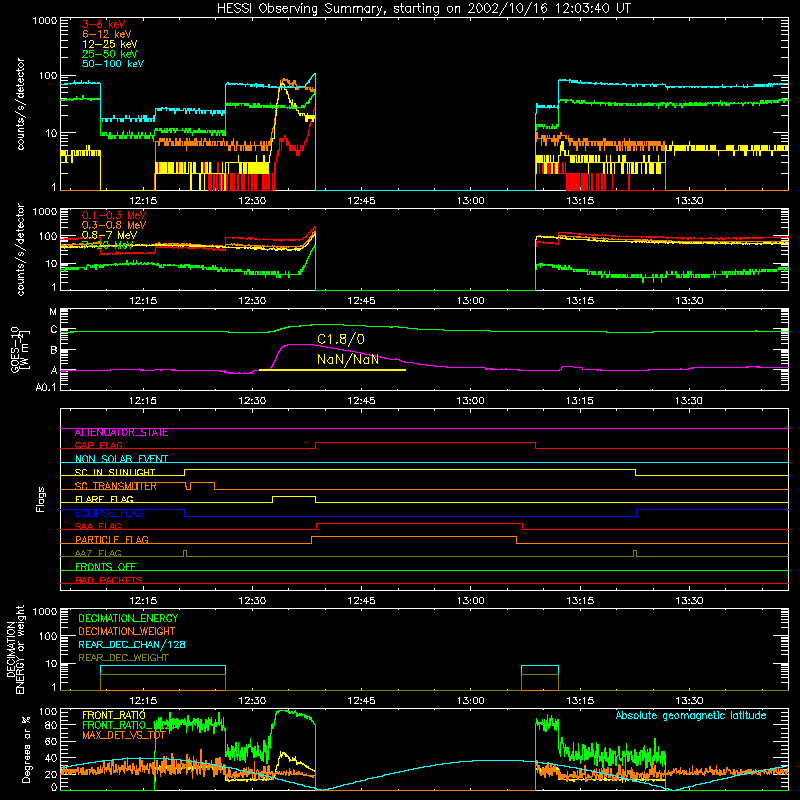Image resolution: width=800 pixels, height=800 pixels.
Task: Select the PARTICLE_FLAG label
Action: [112, 540]
